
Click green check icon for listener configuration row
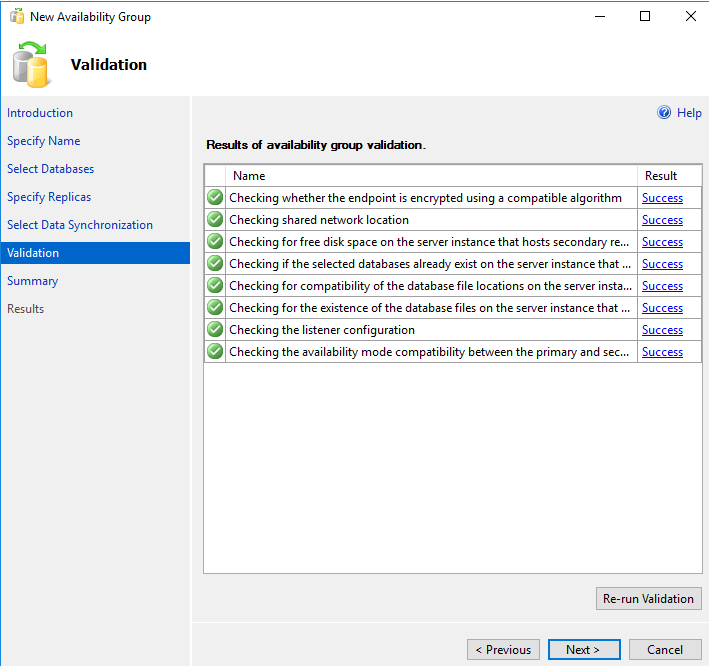[x=215, y=330]
